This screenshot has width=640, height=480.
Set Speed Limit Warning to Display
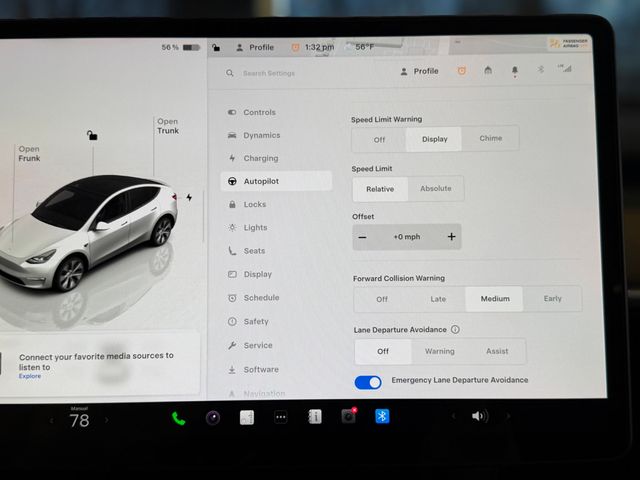(434, 139)
